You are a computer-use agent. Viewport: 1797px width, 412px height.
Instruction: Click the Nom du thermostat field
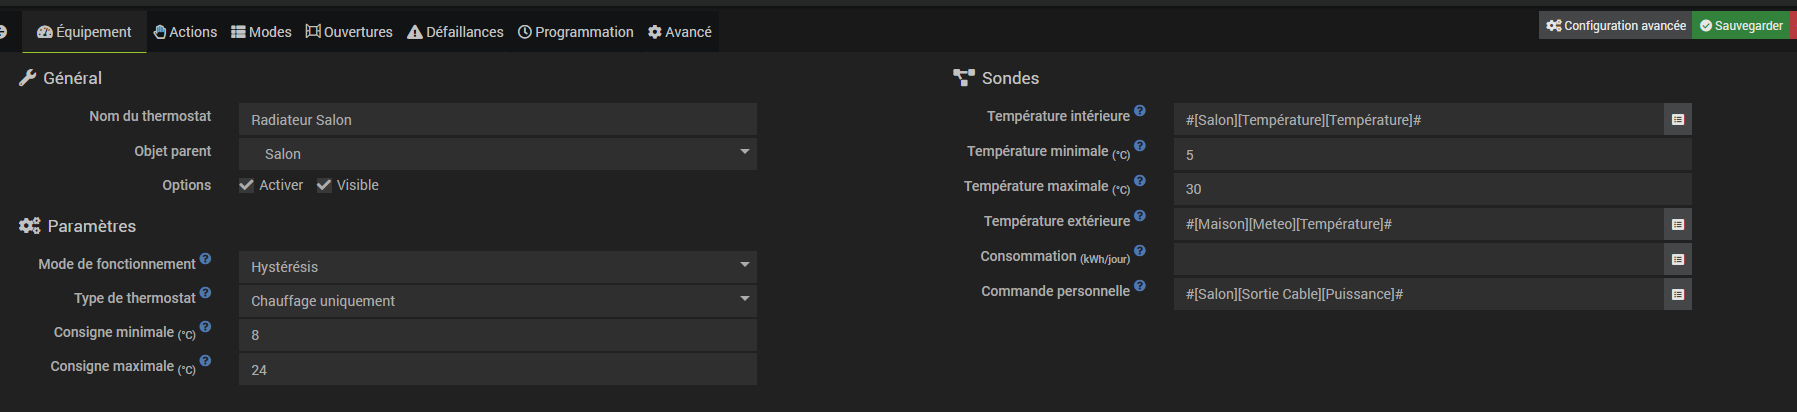coord(497,120)
